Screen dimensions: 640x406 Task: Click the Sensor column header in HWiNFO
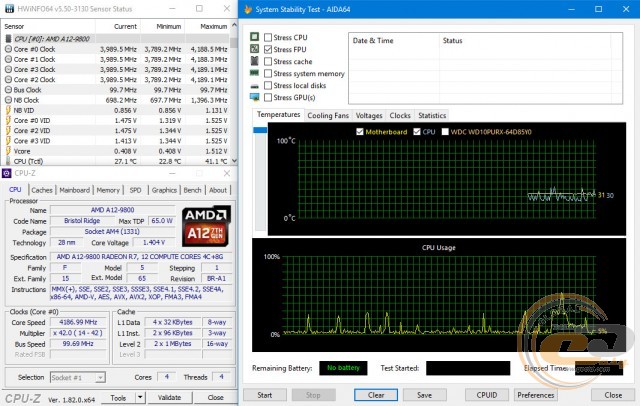[x=48, y=27]
